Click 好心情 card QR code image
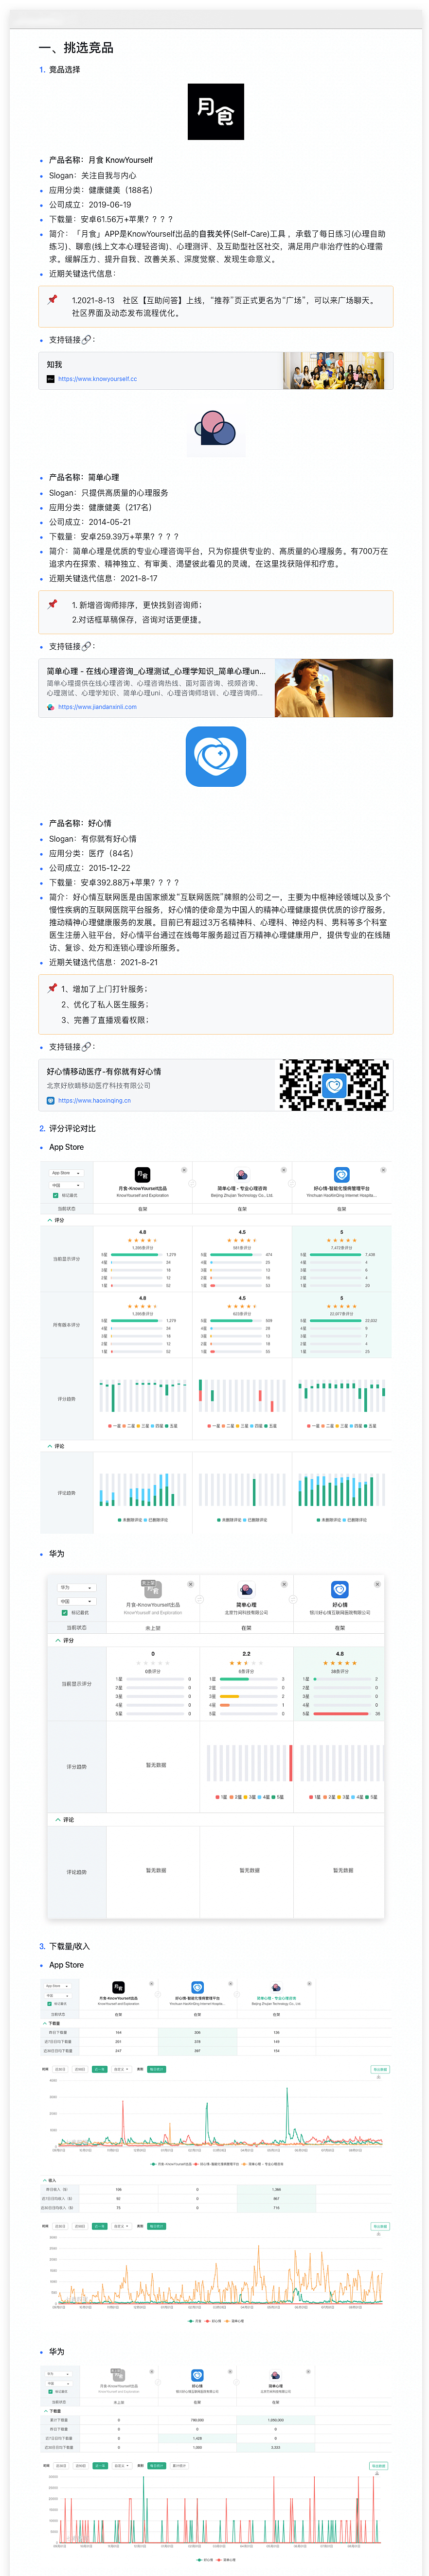This screenshot has width=429, height=2576. [334, 1085]
